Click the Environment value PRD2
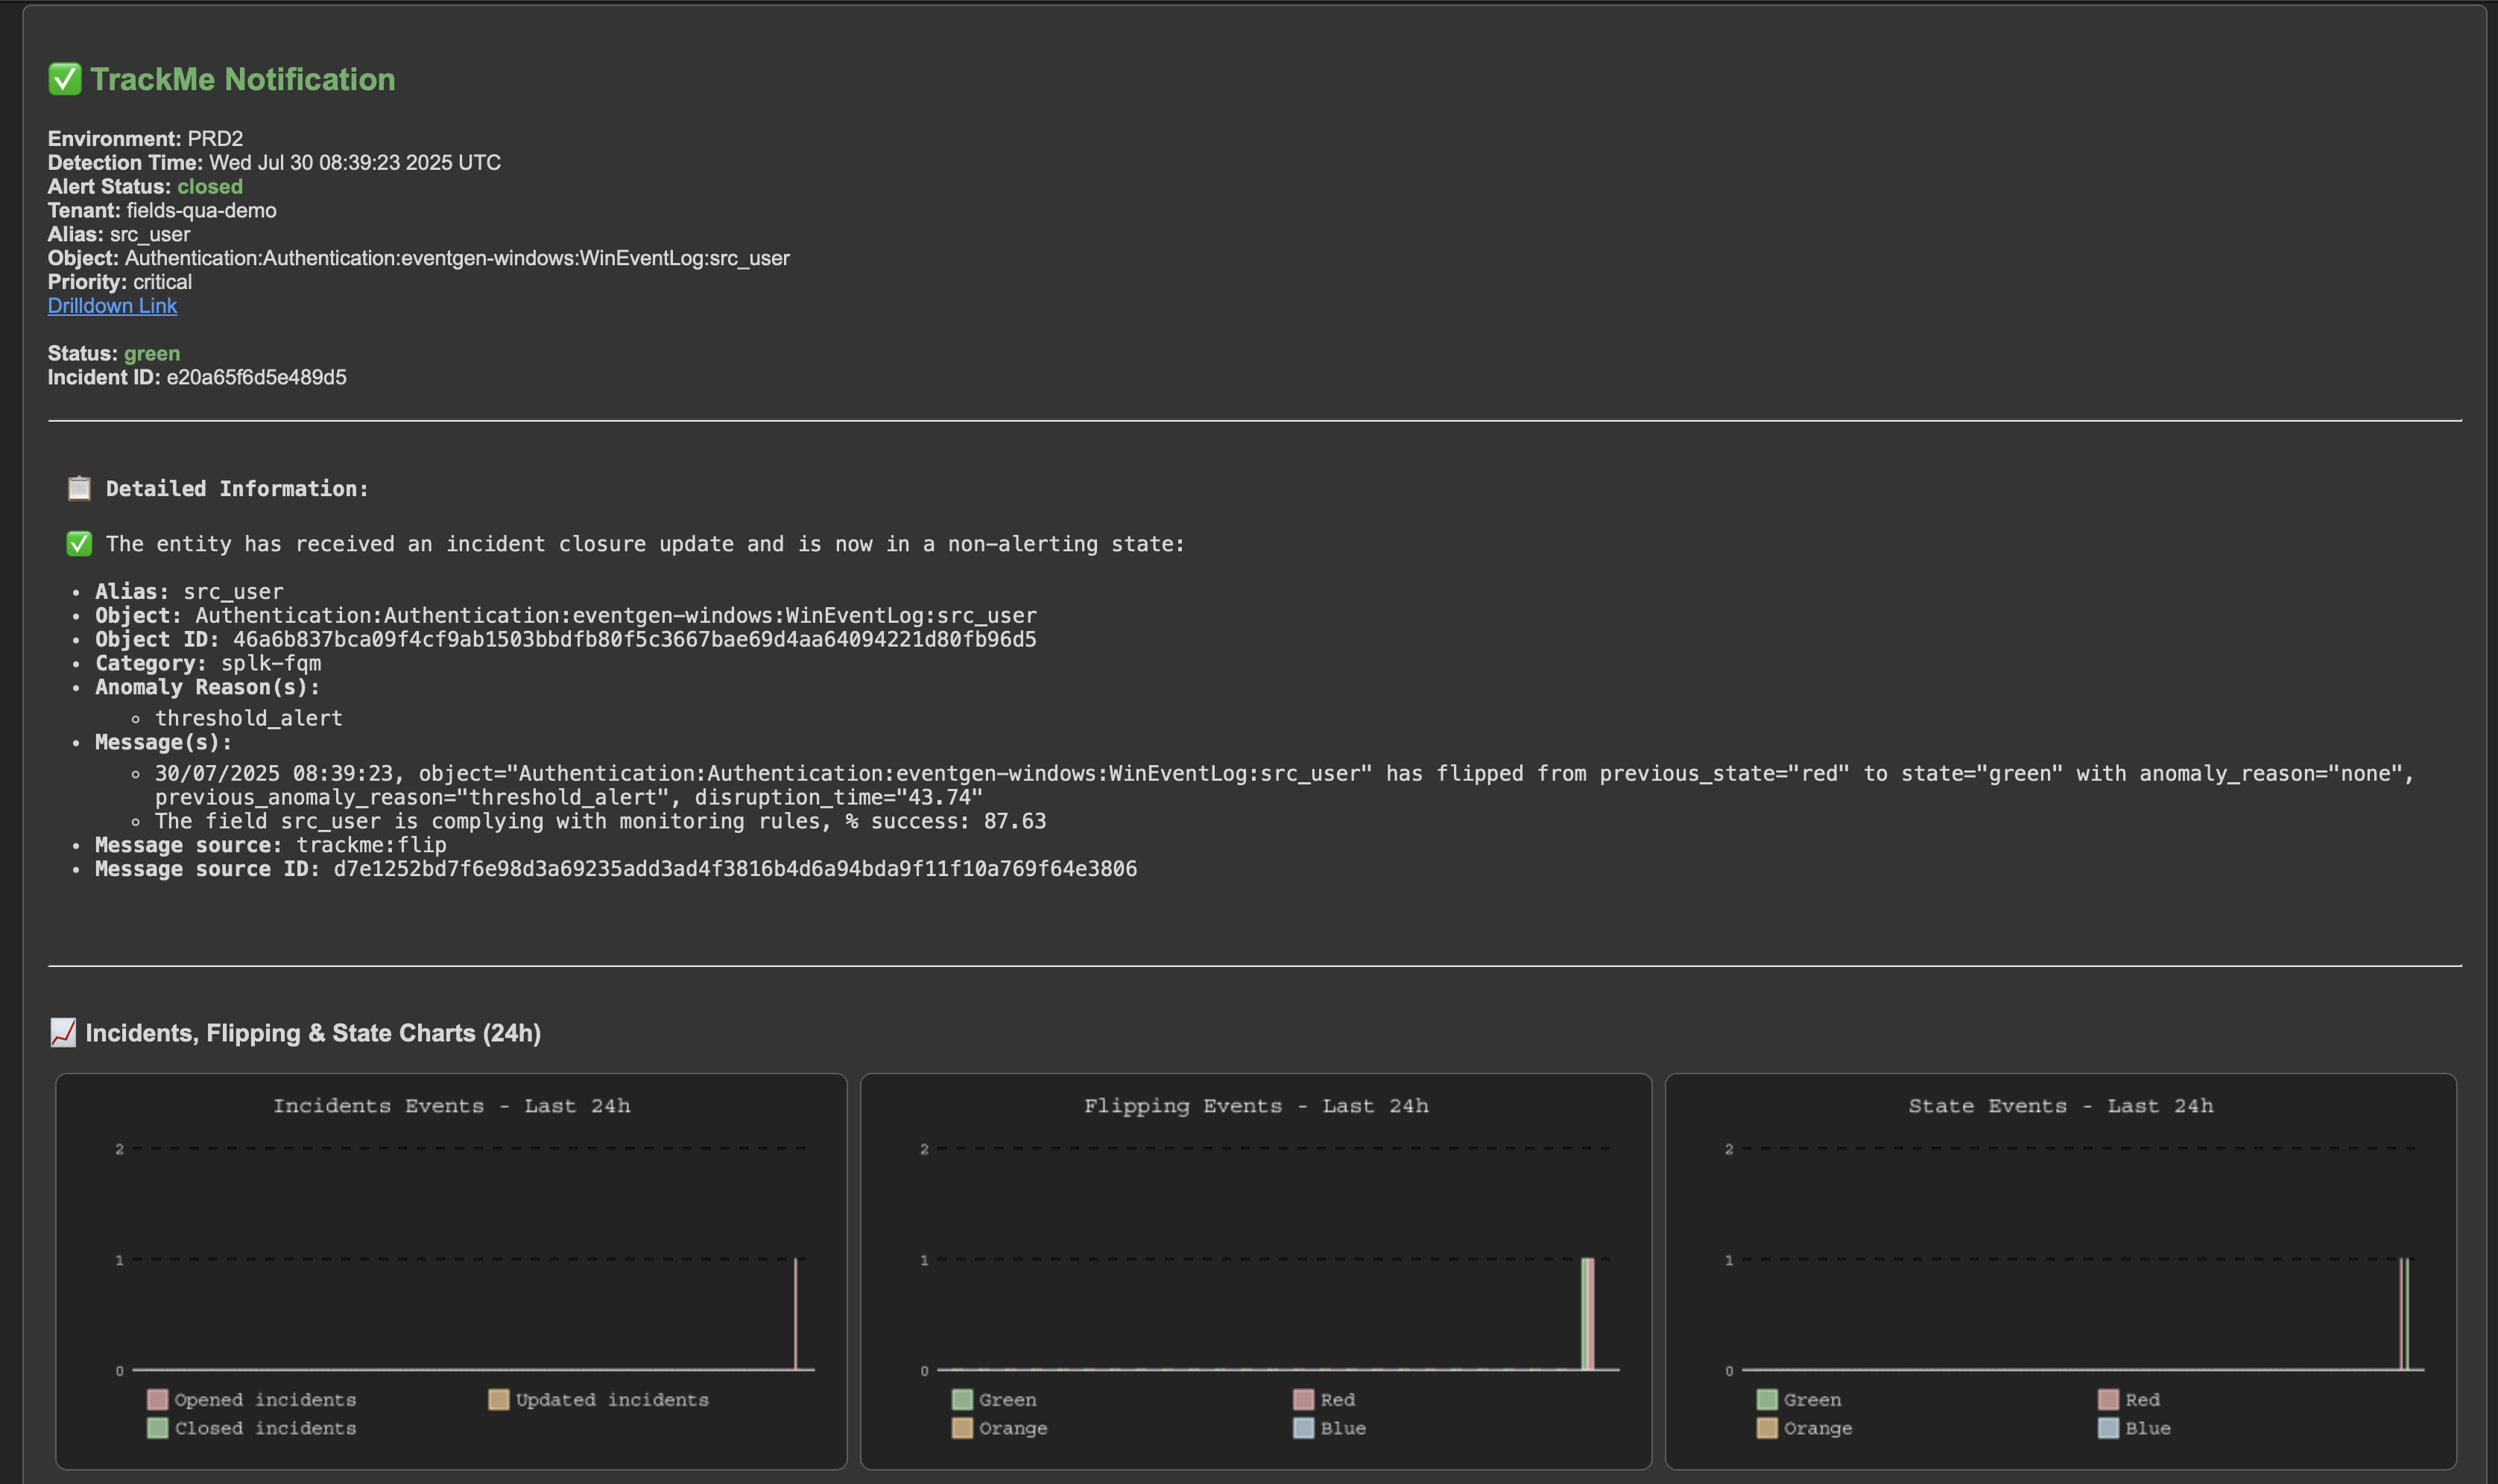The width and height of the screenshot is (2498, 1484). [215, 139]
